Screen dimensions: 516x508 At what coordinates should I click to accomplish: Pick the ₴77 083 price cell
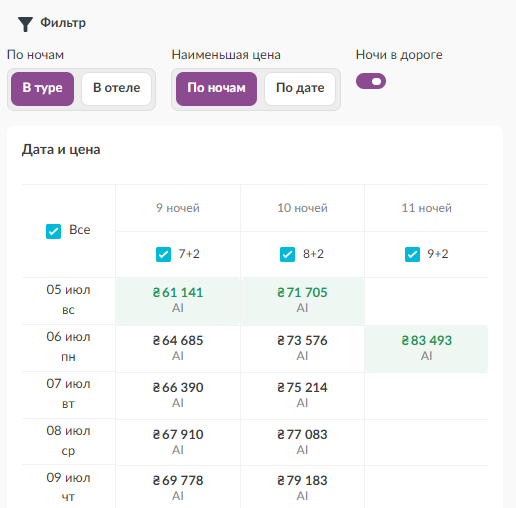pos(302,443)
